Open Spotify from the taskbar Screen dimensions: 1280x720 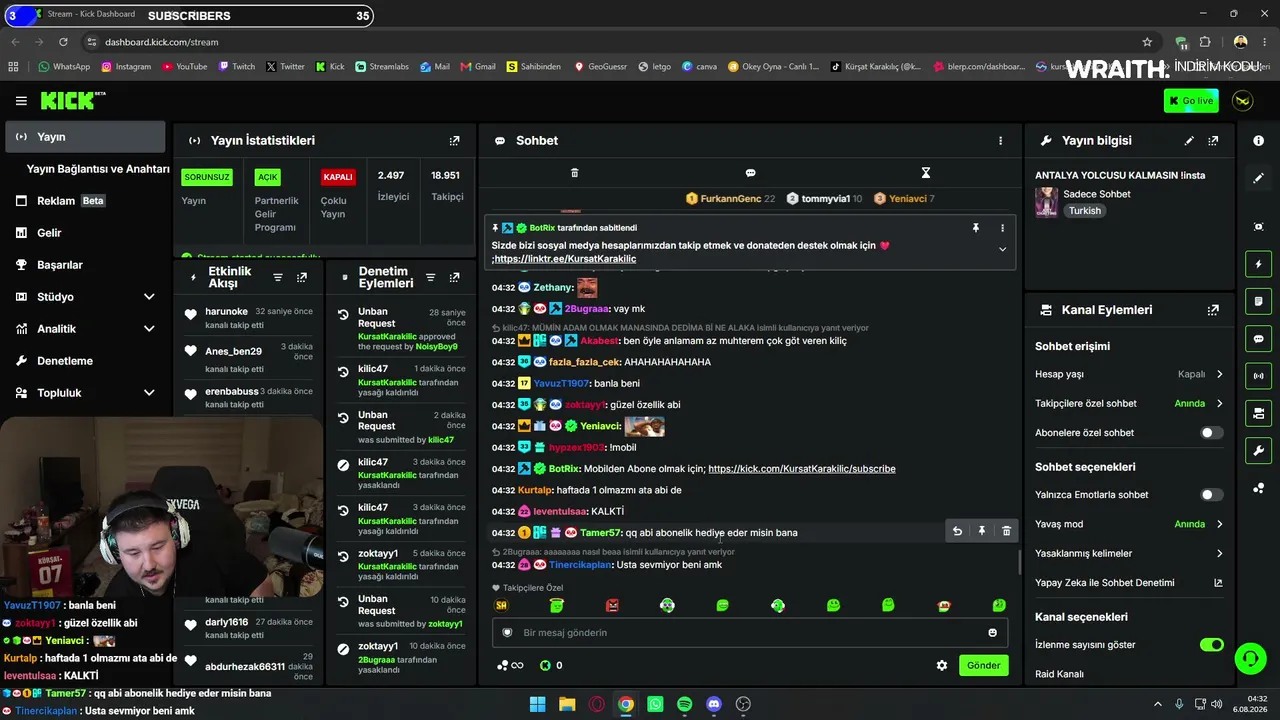coord(684,704)
